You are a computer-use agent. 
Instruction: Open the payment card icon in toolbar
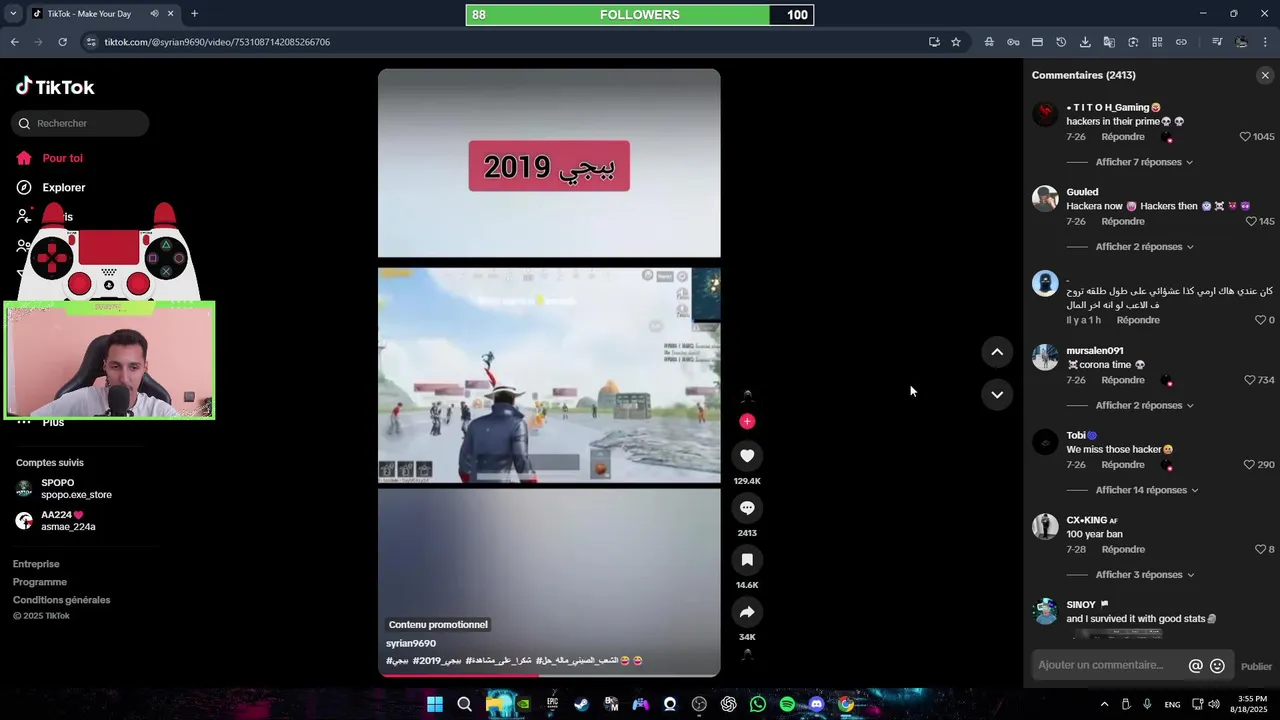pyautogui.click(x=1037, y=42)
